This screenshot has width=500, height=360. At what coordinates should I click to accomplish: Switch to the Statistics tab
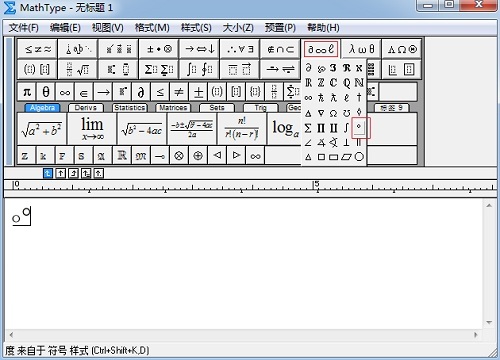click(130, 108)
